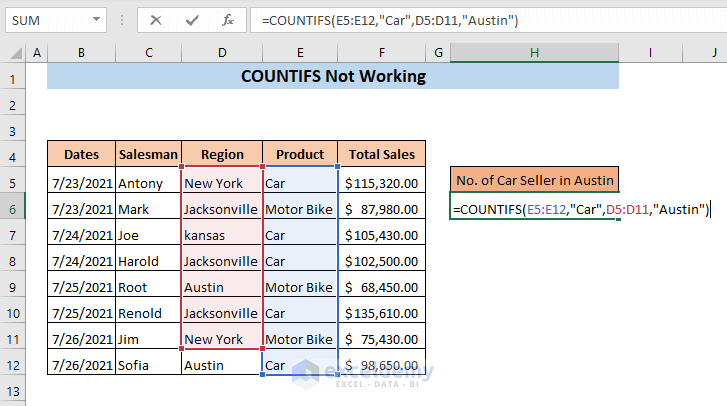Expand the Name Box dropdown arrow
This screenshot has width=727, height=406.
point(97,20)
